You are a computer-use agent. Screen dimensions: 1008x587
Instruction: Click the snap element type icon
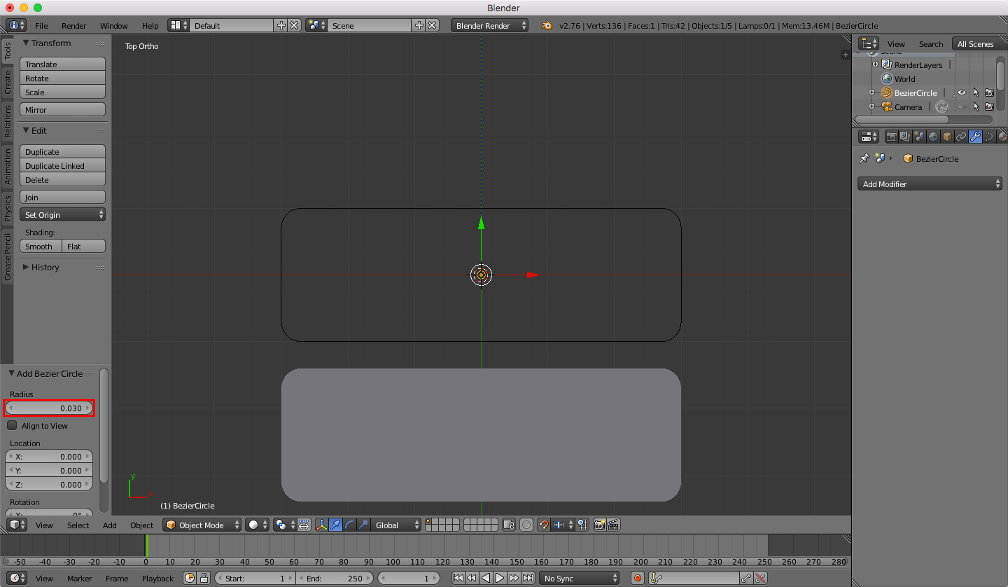pyautogui.click(x=563, y=525)
